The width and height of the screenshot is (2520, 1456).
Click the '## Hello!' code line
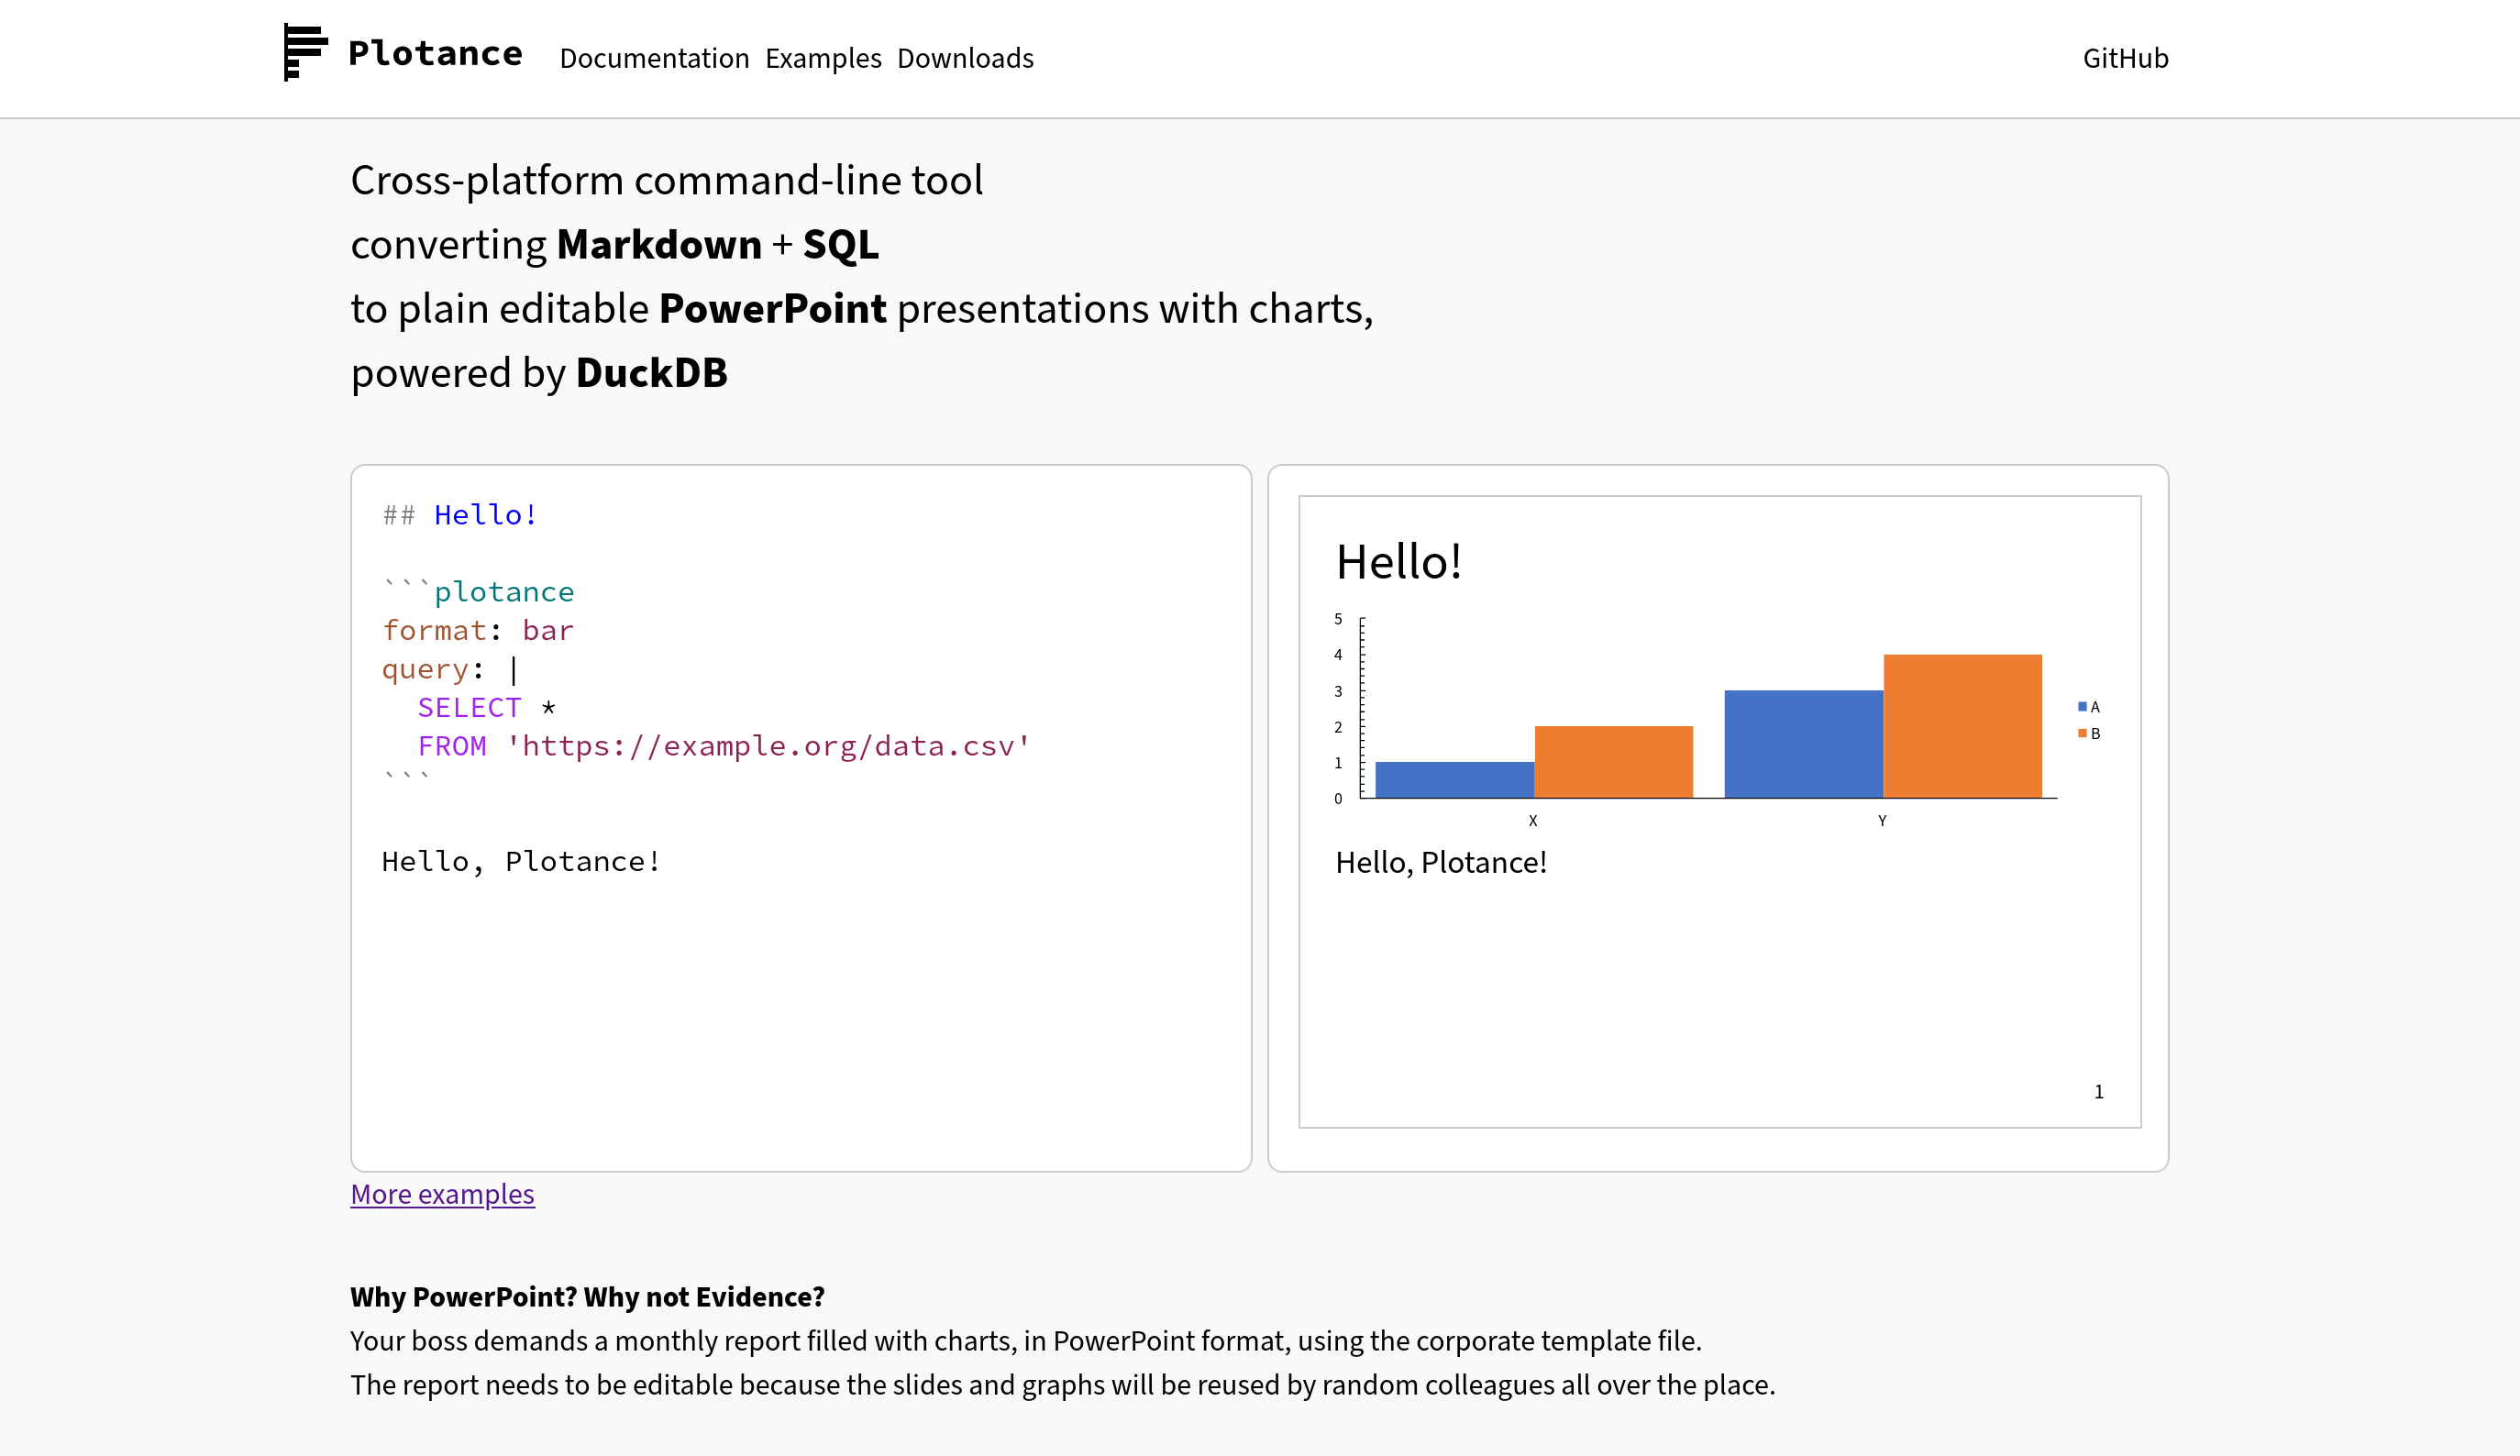(x=460, y=515)
